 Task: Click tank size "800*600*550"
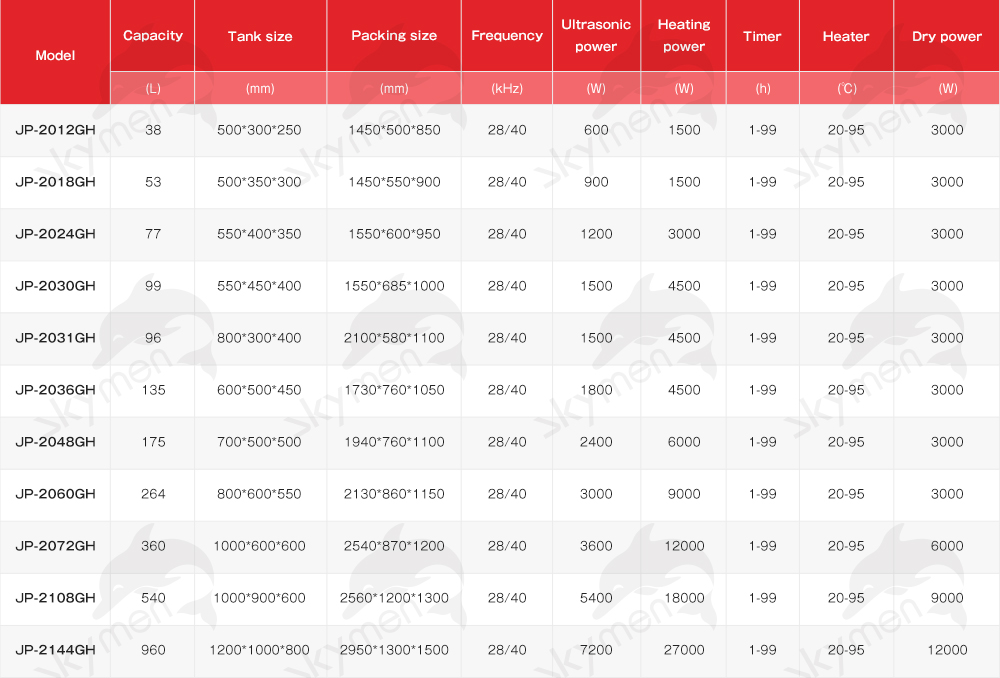point(259,494)
